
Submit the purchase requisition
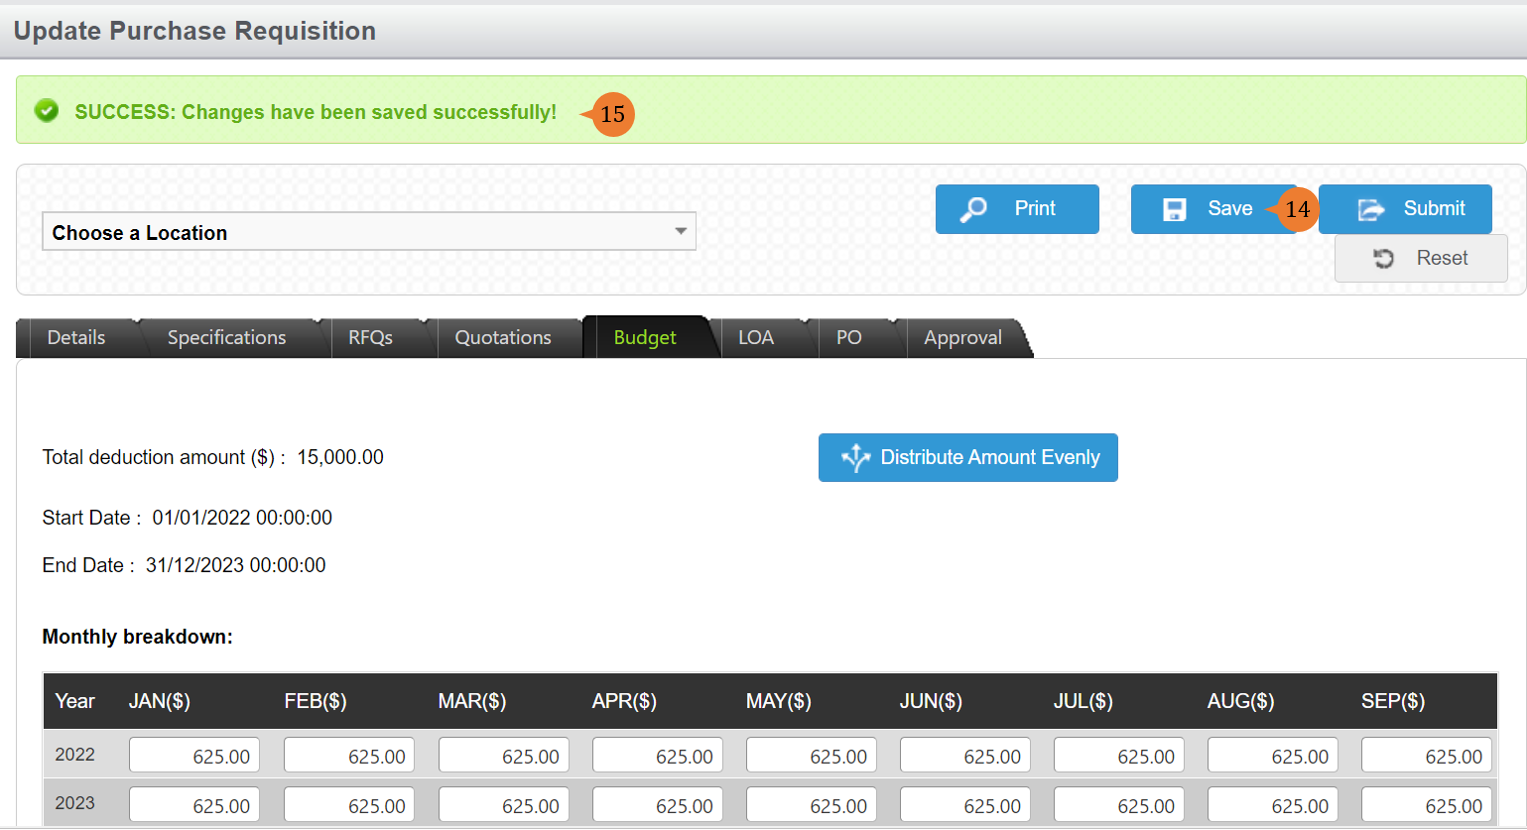pyautogui.click(x=1405, y=209)
